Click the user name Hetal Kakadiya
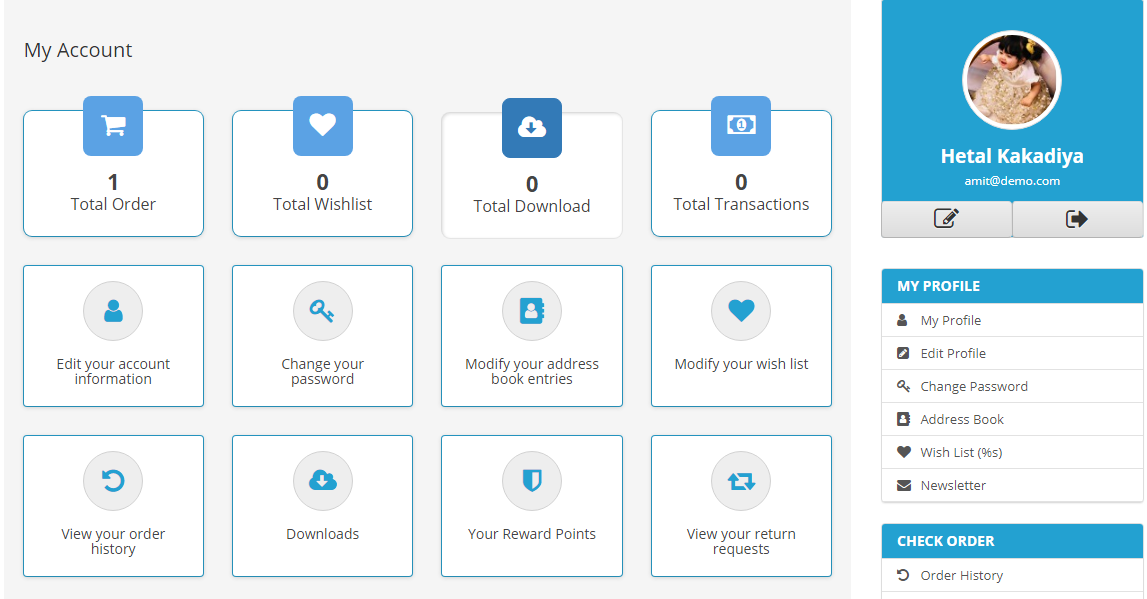Screen dimensions: 1147x599 (1012, 156)
